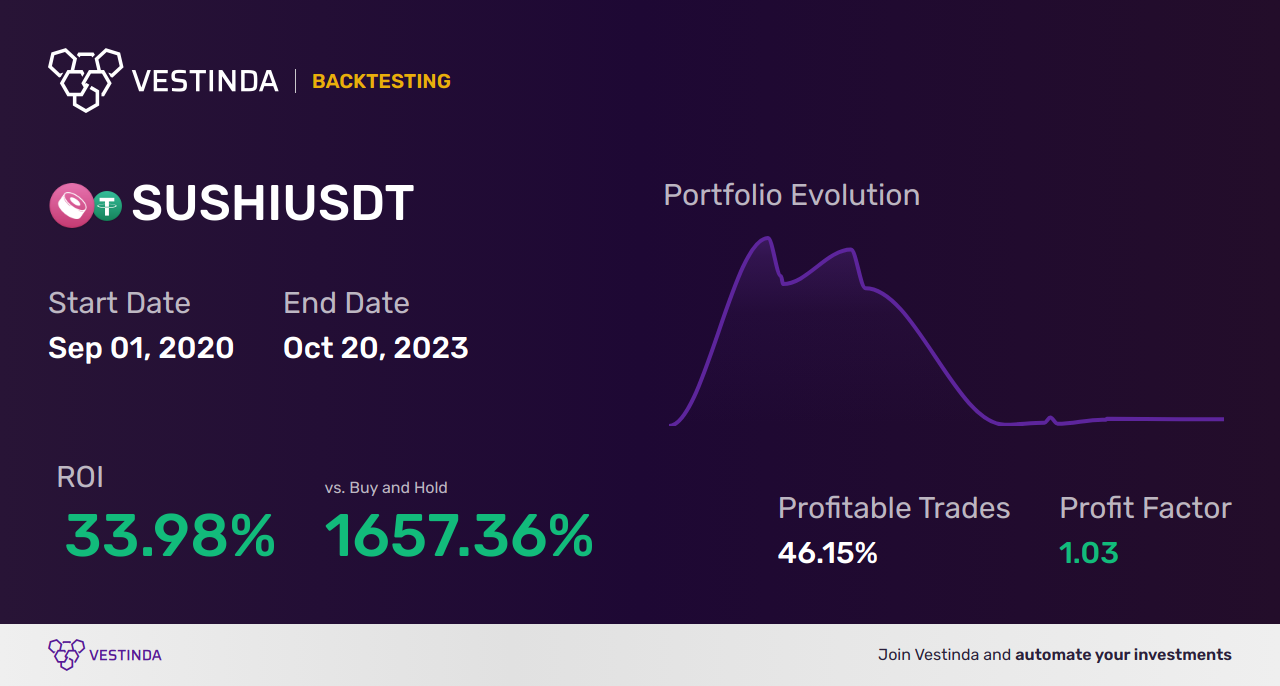Screen dimensions: 1280x686
Task: Click the green Tether coin icon
Action: tap(107, 206)
